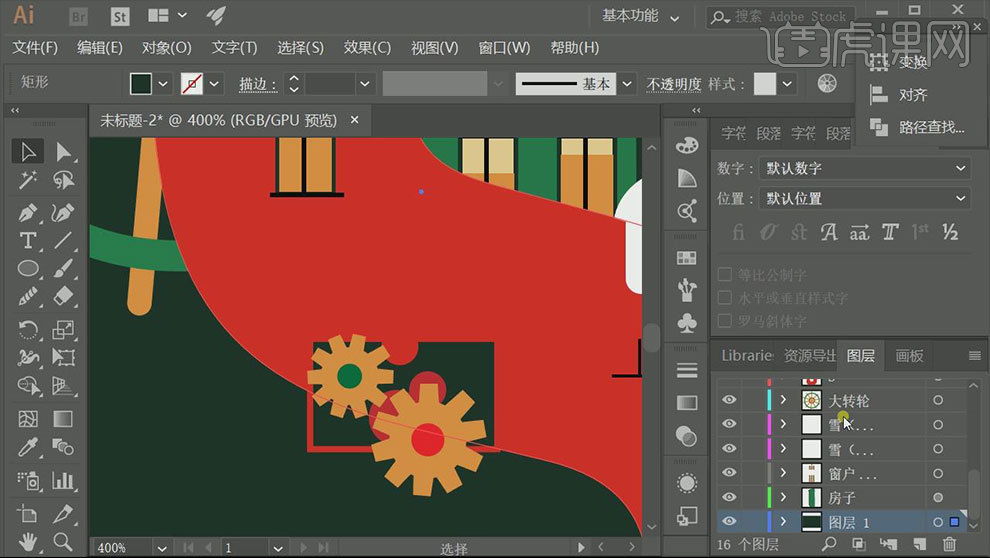The width and height of the screenshot is (990, 558).
Task: Expand the 图层 1 layer
Action: [x=784, y=521]
